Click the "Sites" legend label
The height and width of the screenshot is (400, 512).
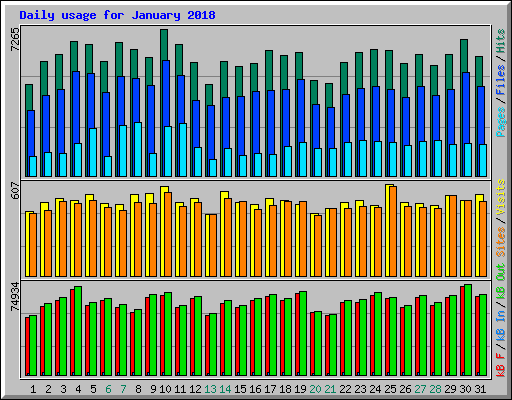[x=501, y=242]
